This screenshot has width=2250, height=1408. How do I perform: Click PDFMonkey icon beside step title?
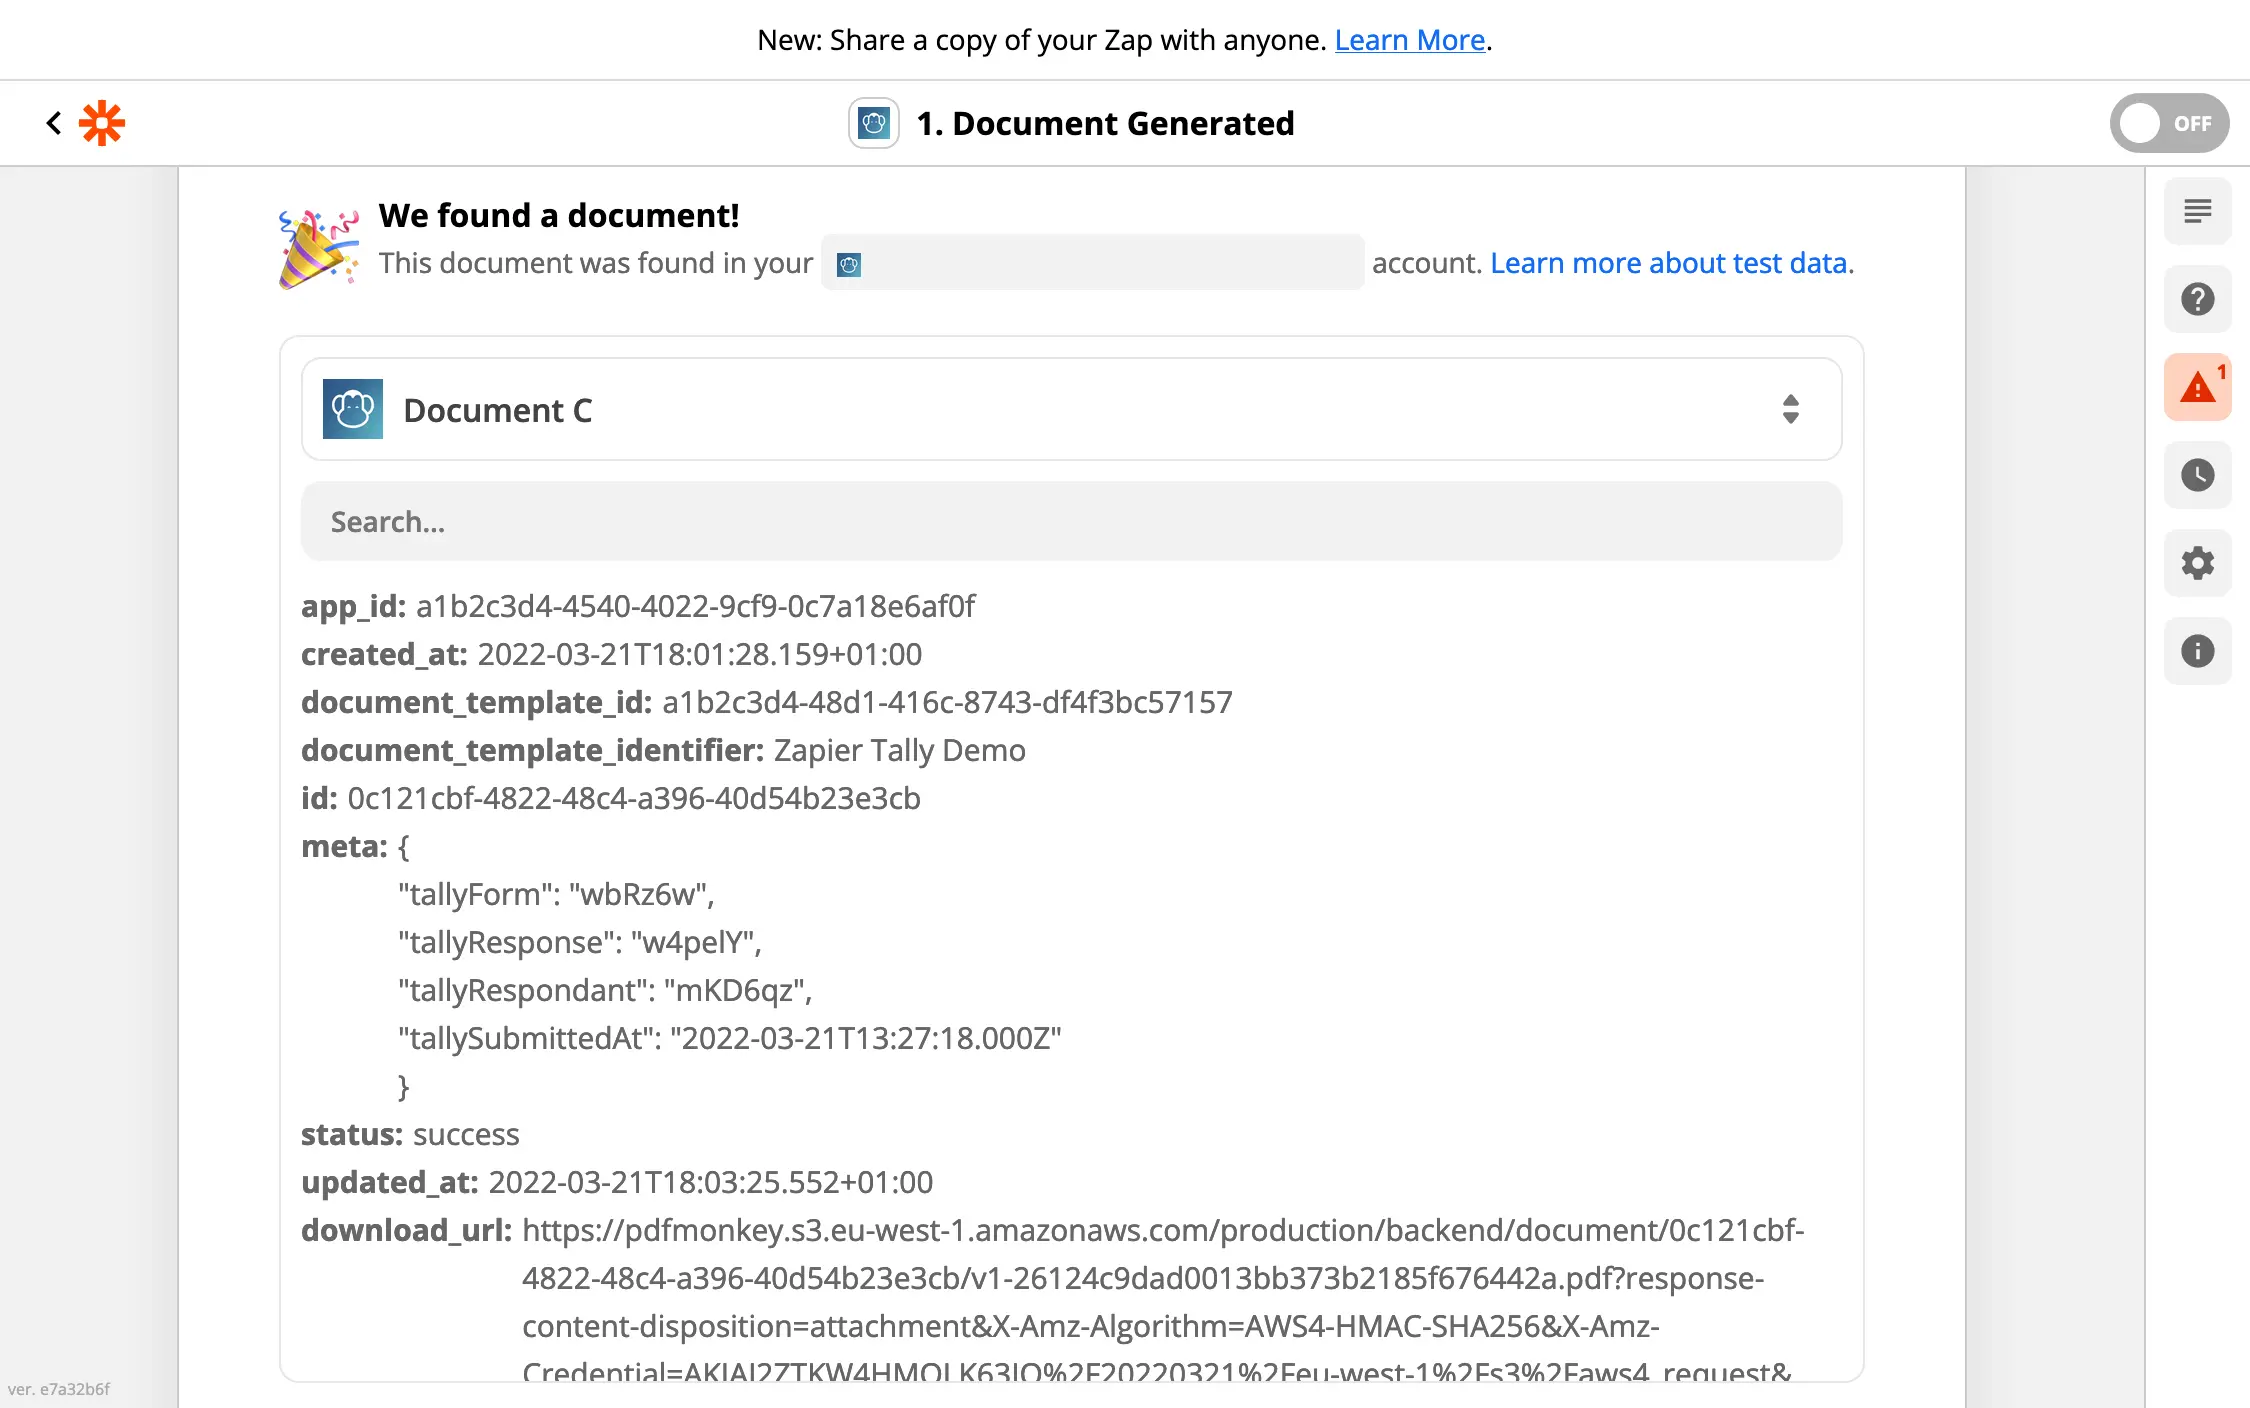tap(873, 123)
